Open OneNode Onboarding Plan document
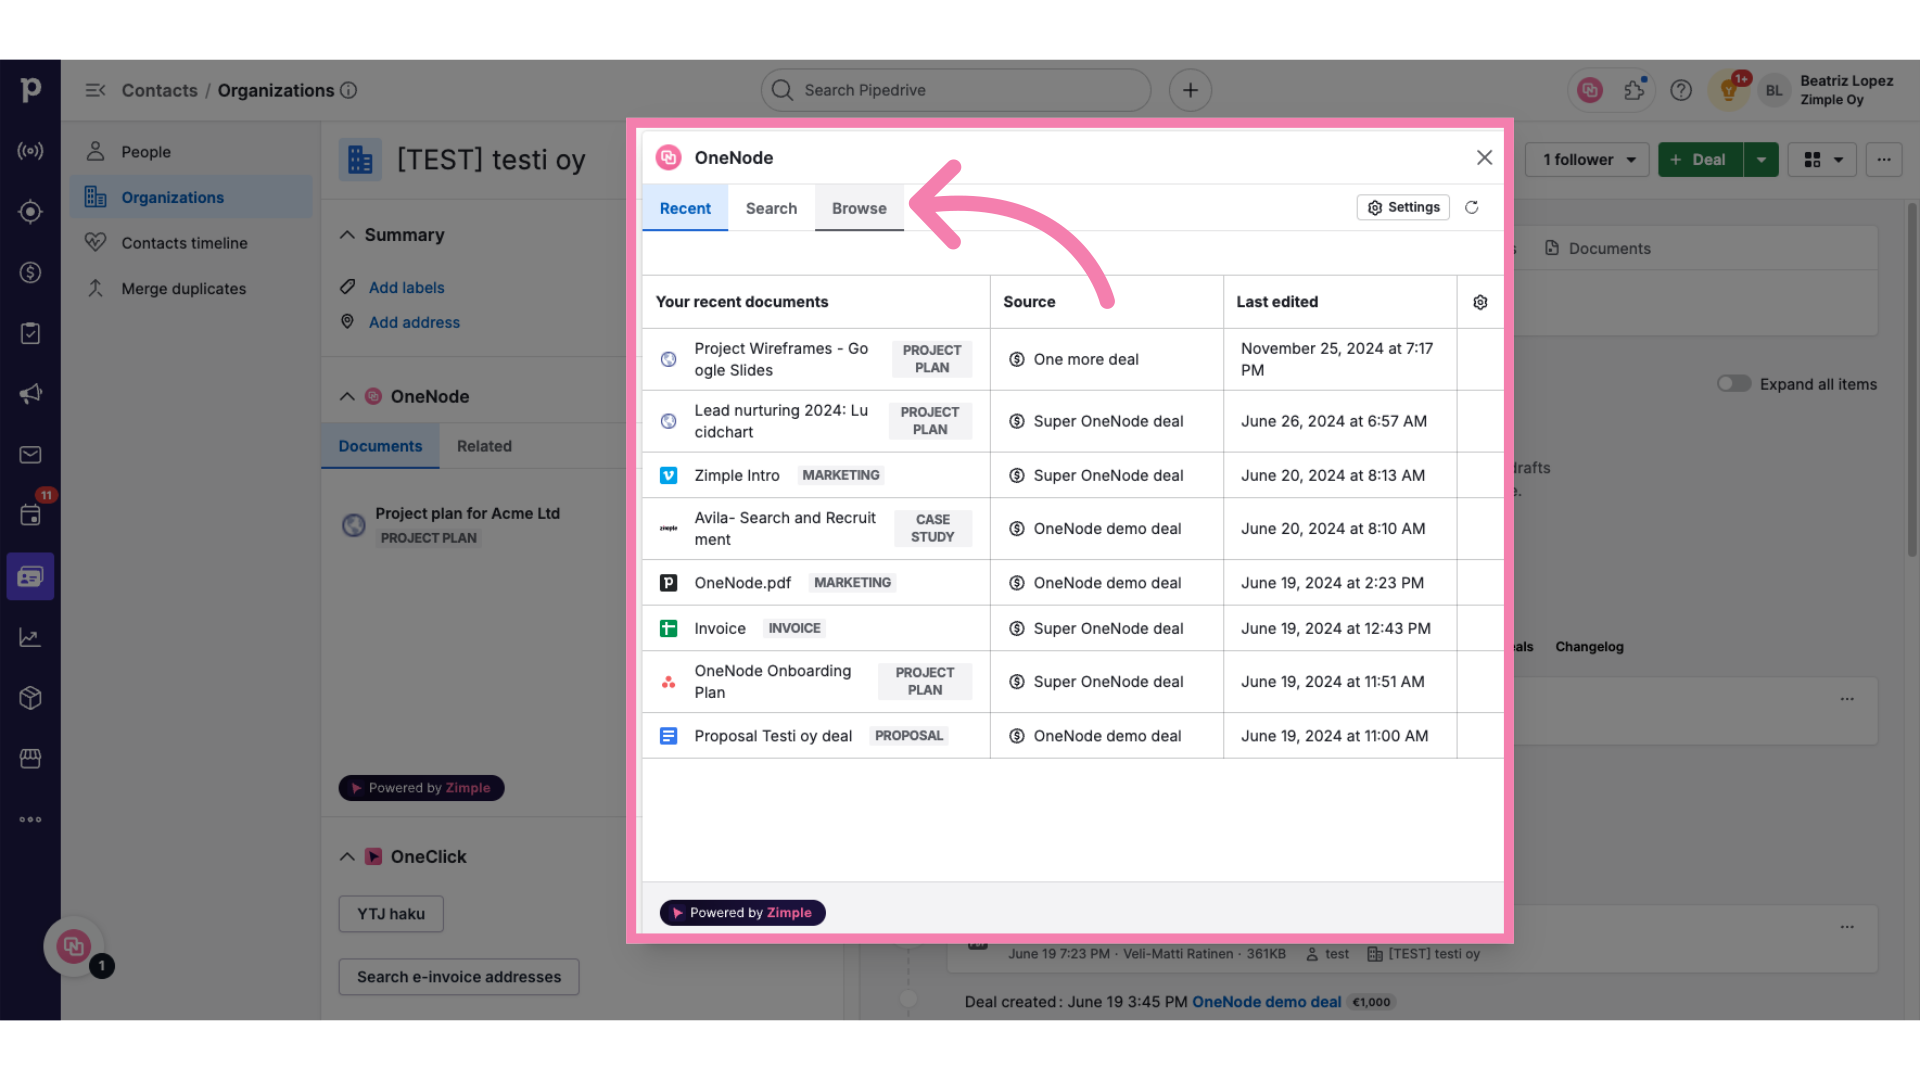This screenshot has width=1920, height=1080. [x=773, y=682]
